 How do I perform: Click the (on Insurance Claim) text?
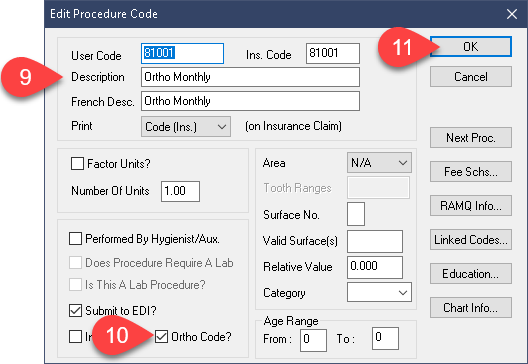coord(293,126)
